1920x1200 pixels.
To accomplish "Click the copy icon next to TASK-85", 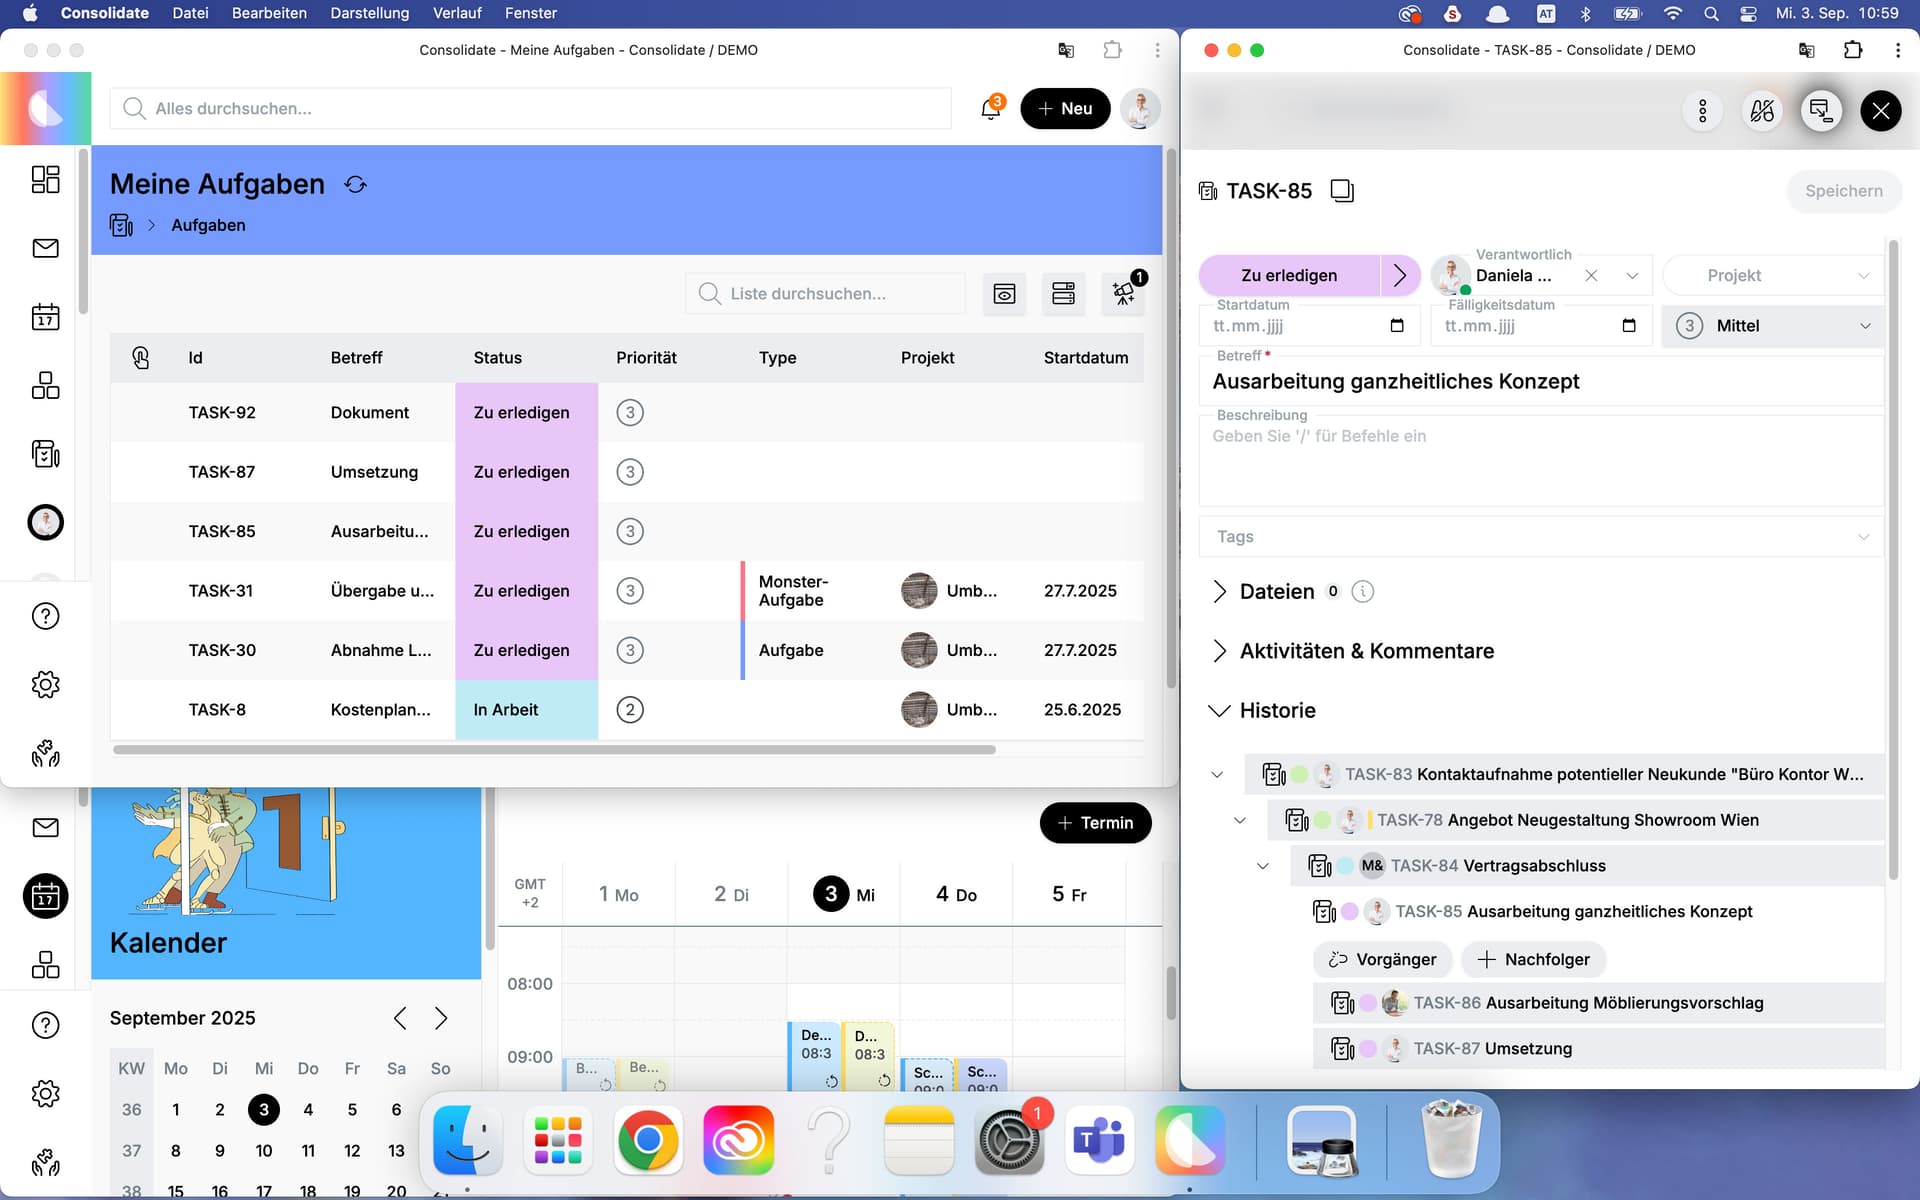I will click(x=1342, y=191).
